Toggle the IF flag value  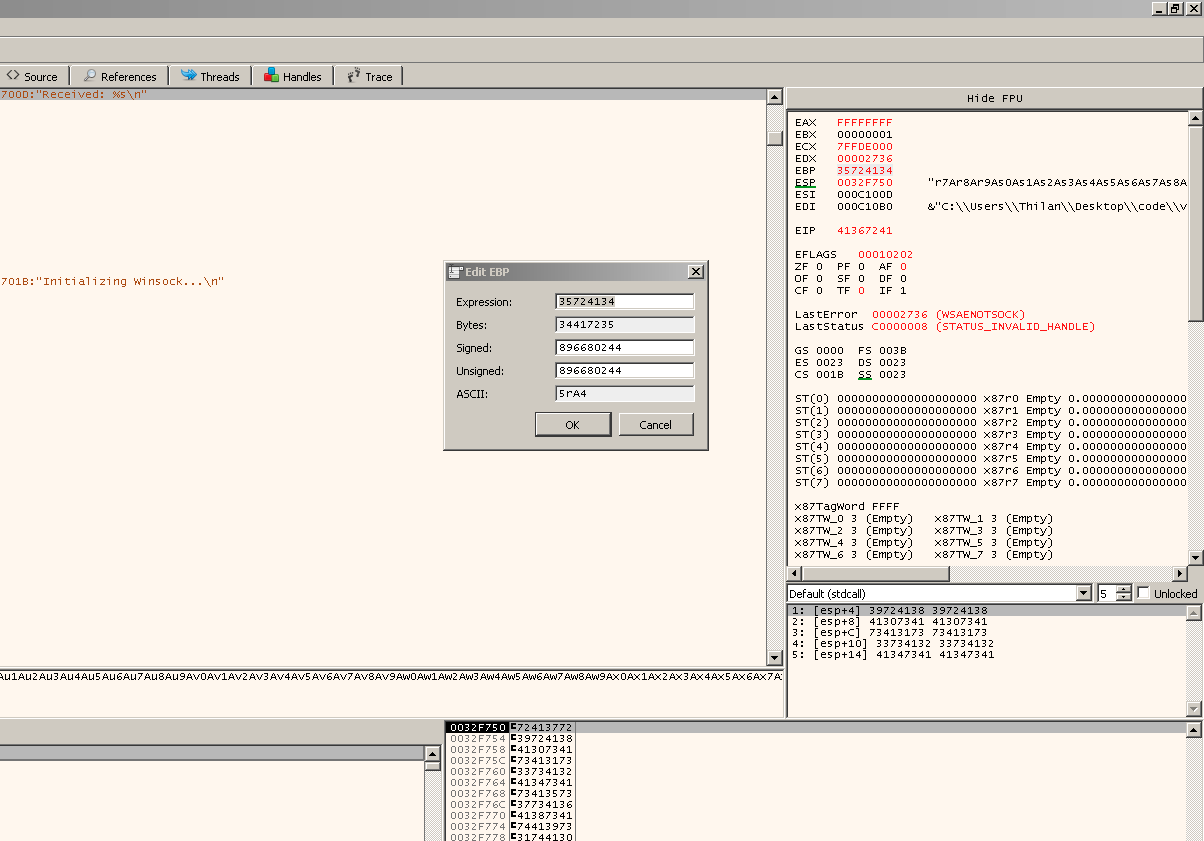coord(903,290)
